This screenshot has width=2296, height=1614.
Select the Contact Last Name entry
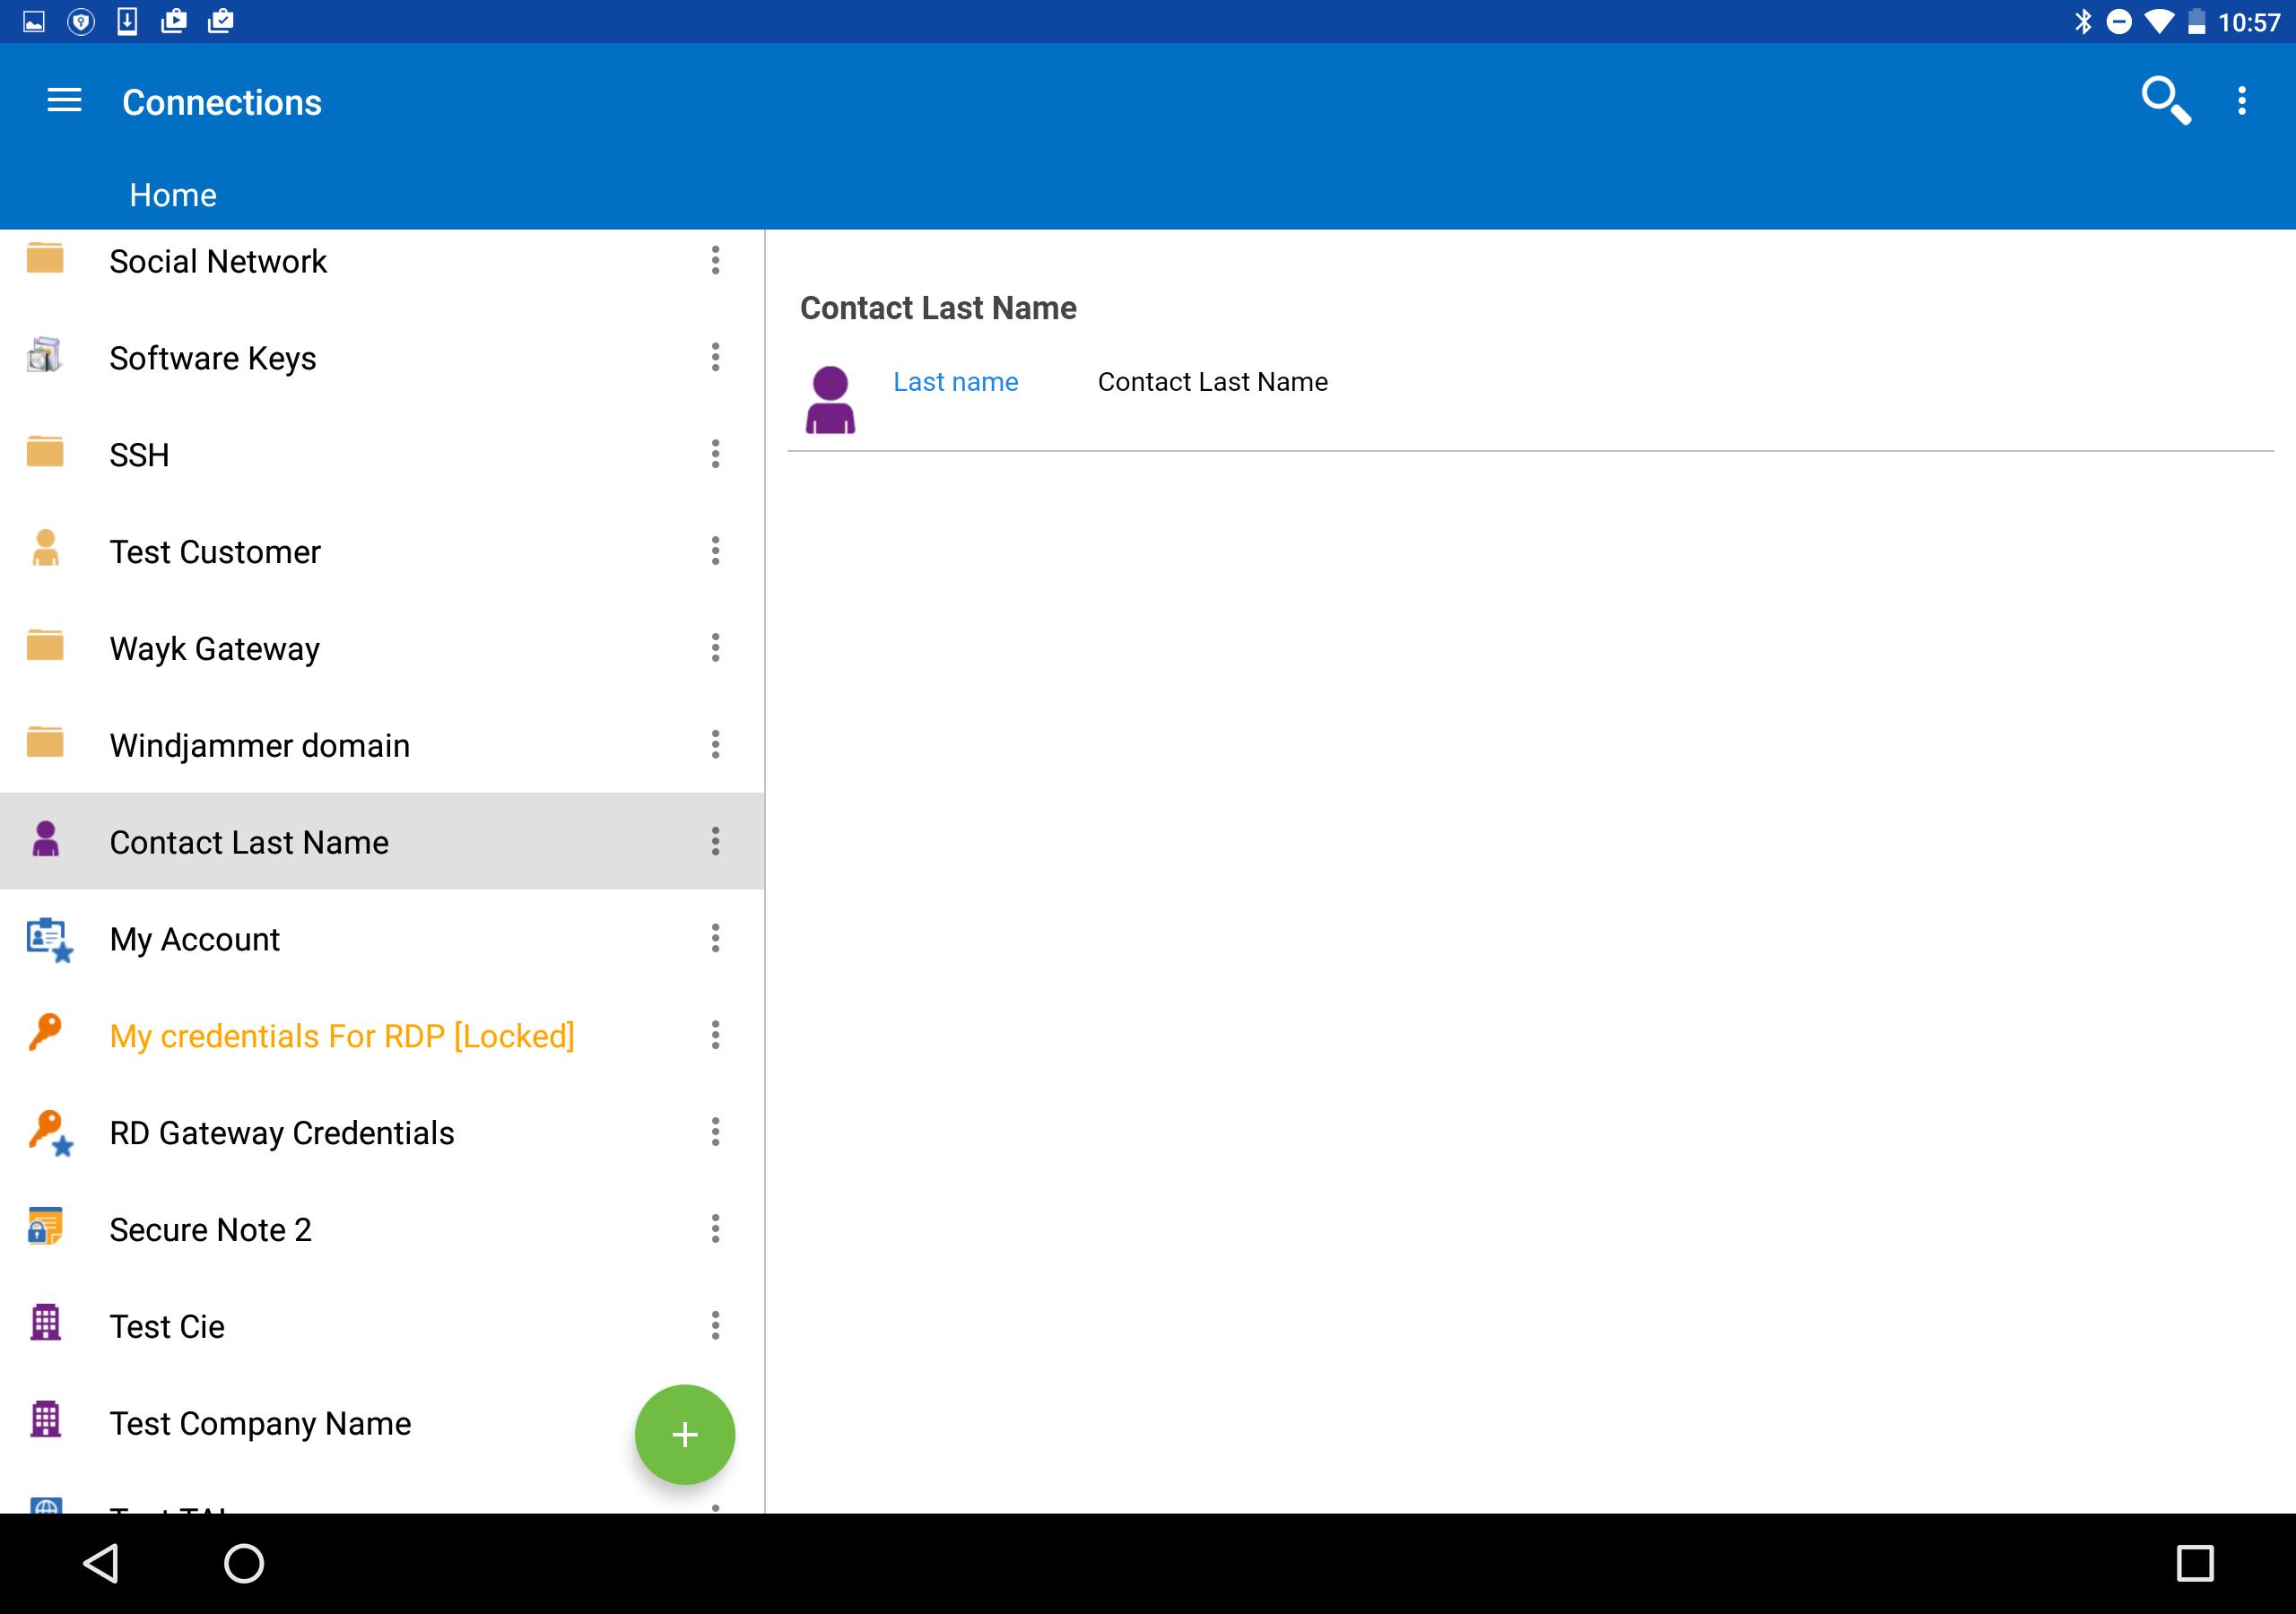tap(382, 842)
